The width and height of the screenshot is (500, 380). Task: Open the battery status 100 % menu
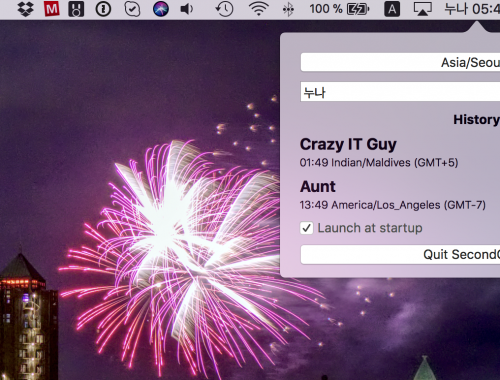tap(339, 9)
